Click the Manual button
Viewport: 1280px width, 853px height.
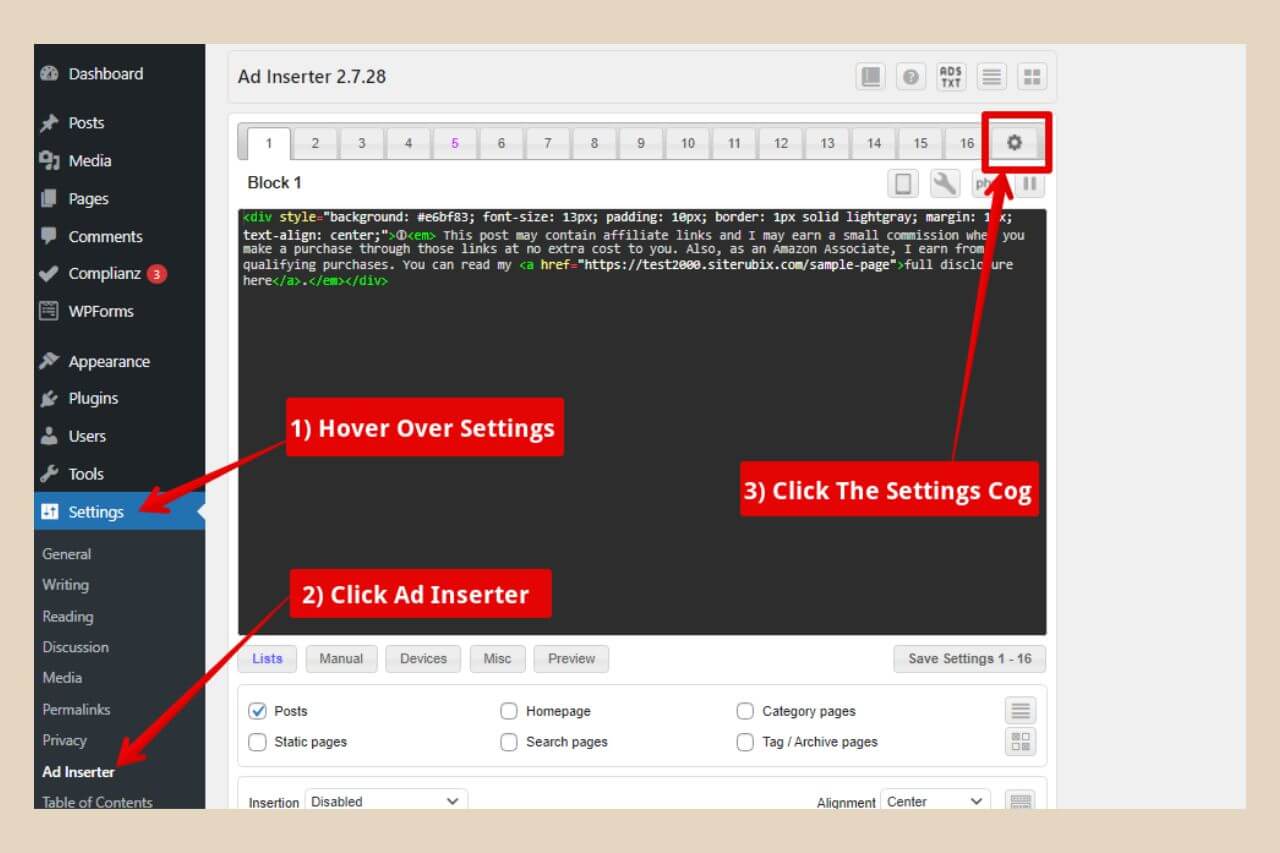[x=341, y=659]
